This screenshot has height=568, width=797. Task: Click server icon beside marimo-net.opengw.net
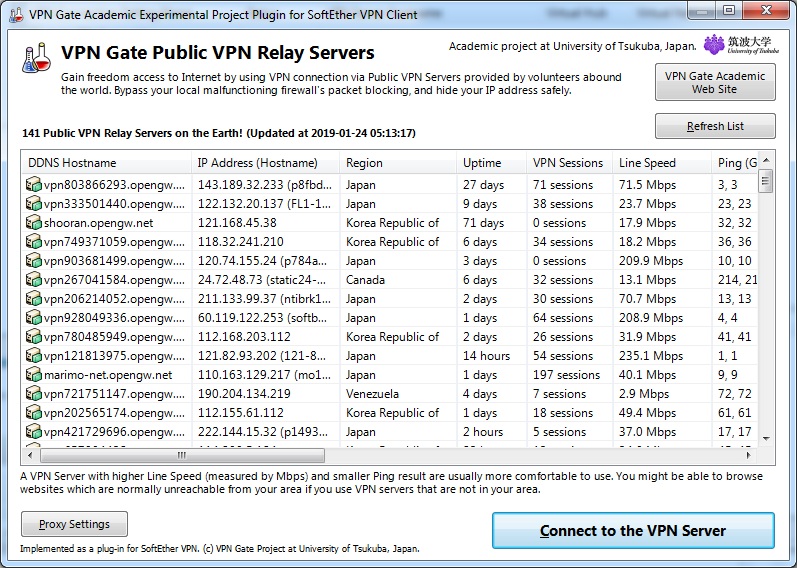point(34,375)
